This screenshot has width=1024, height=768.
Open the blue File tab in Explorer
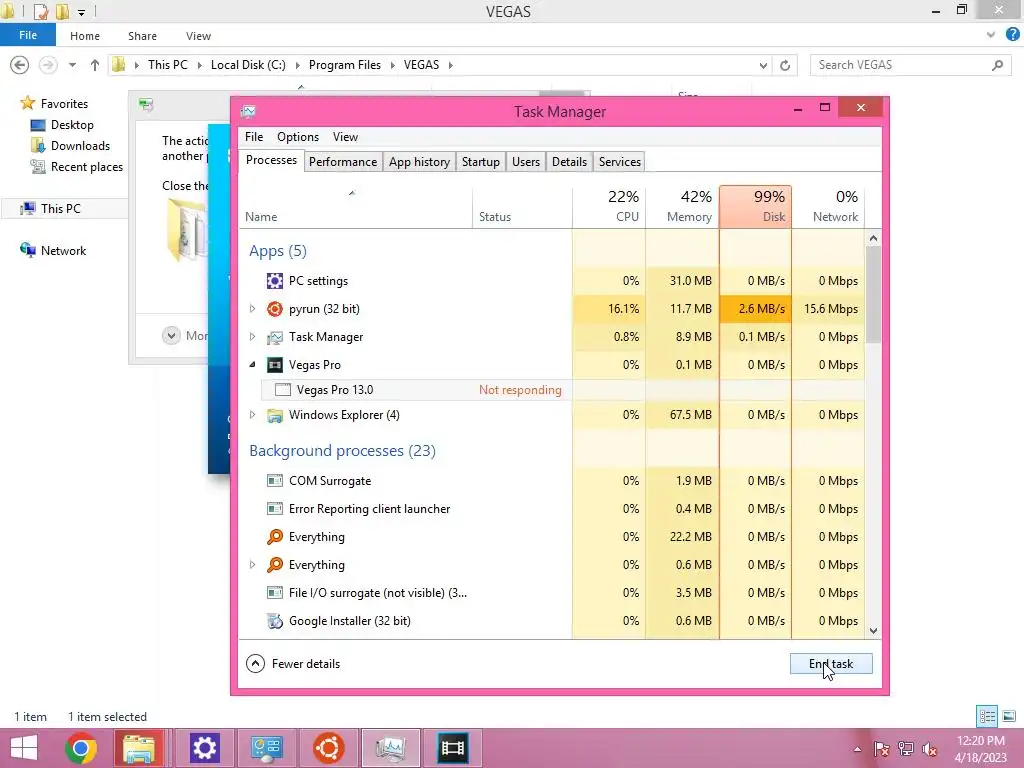tap(28, 35)
